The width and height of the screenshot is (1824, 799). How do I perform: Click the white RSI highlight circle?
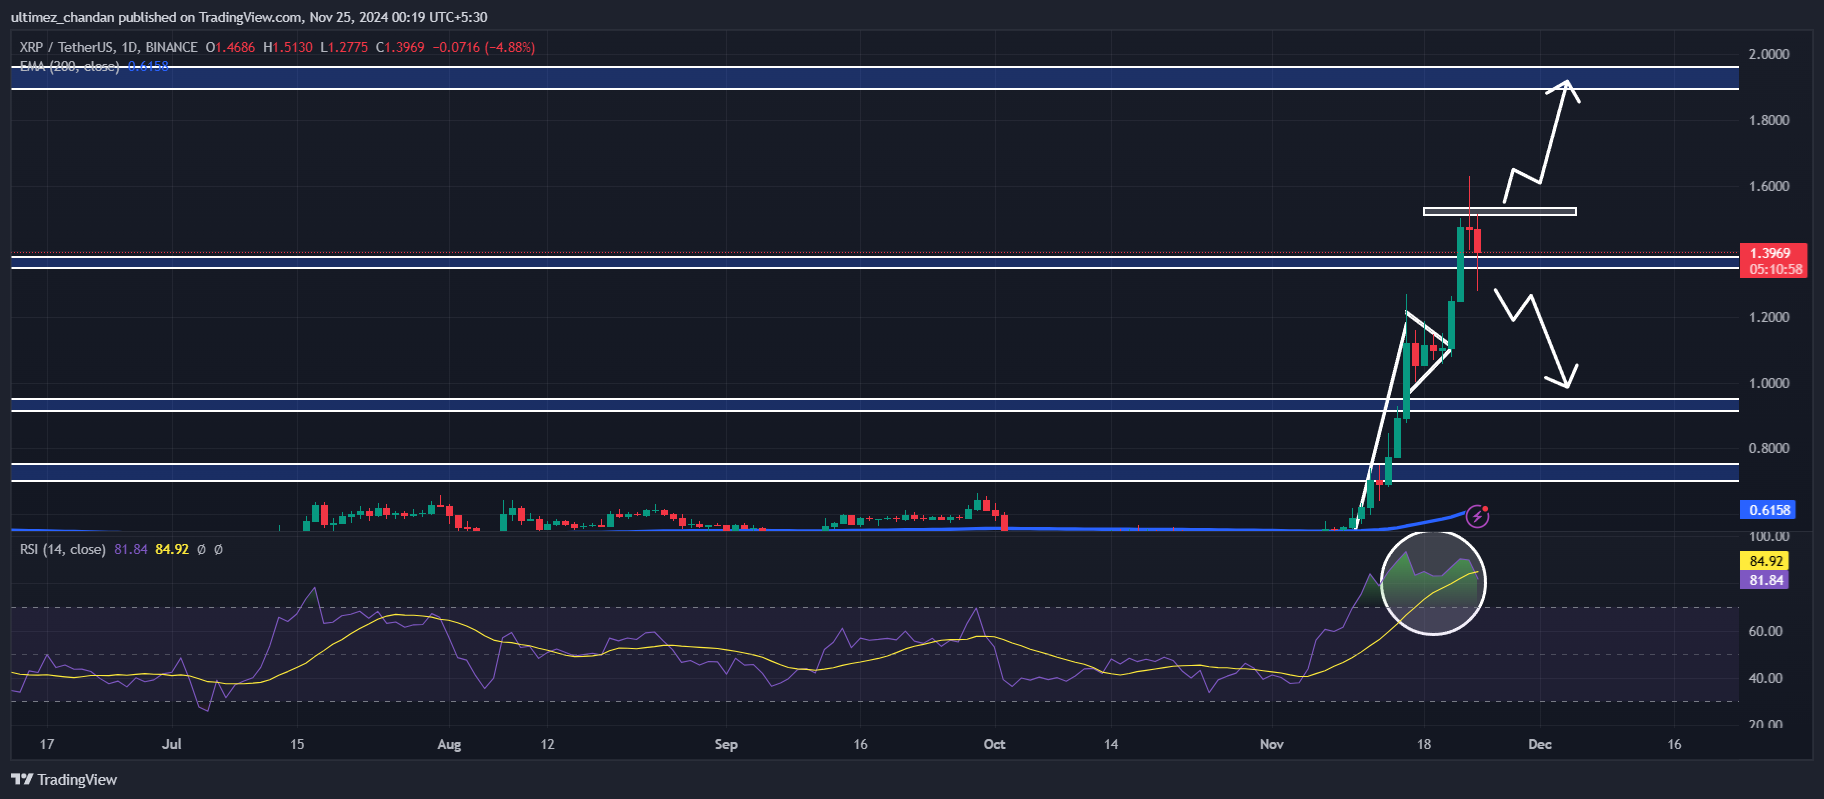click(x=1433, y=583)
